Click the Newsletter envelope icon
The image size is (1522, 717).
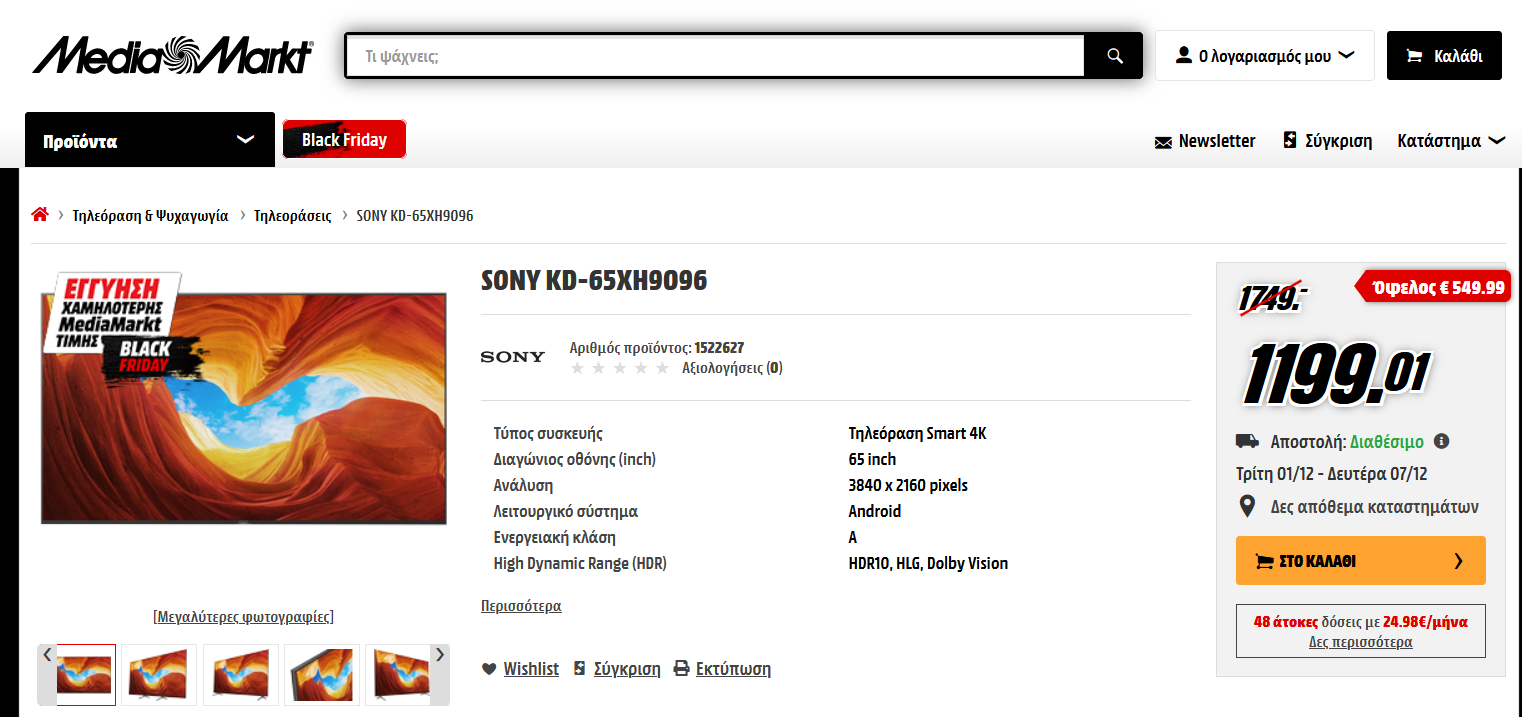[x=1163, y=142]
